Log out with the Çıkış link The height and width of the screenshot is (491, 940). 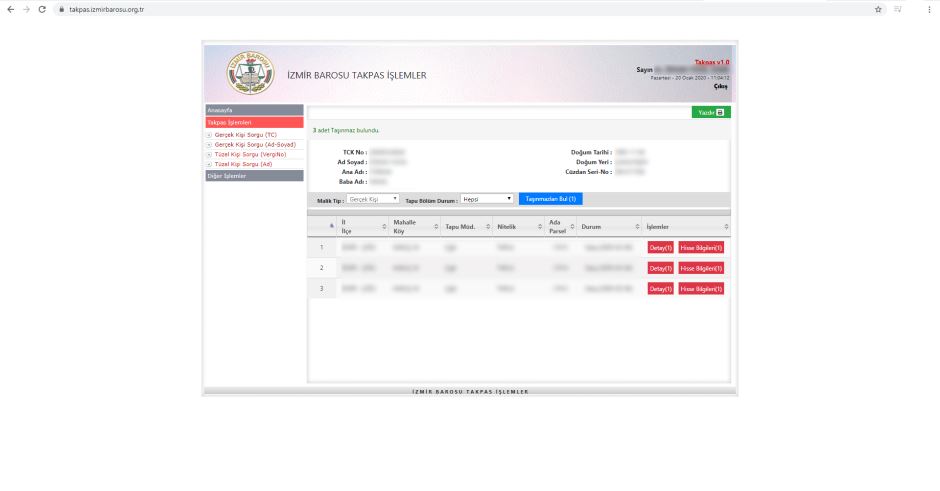tap(721, 86)
